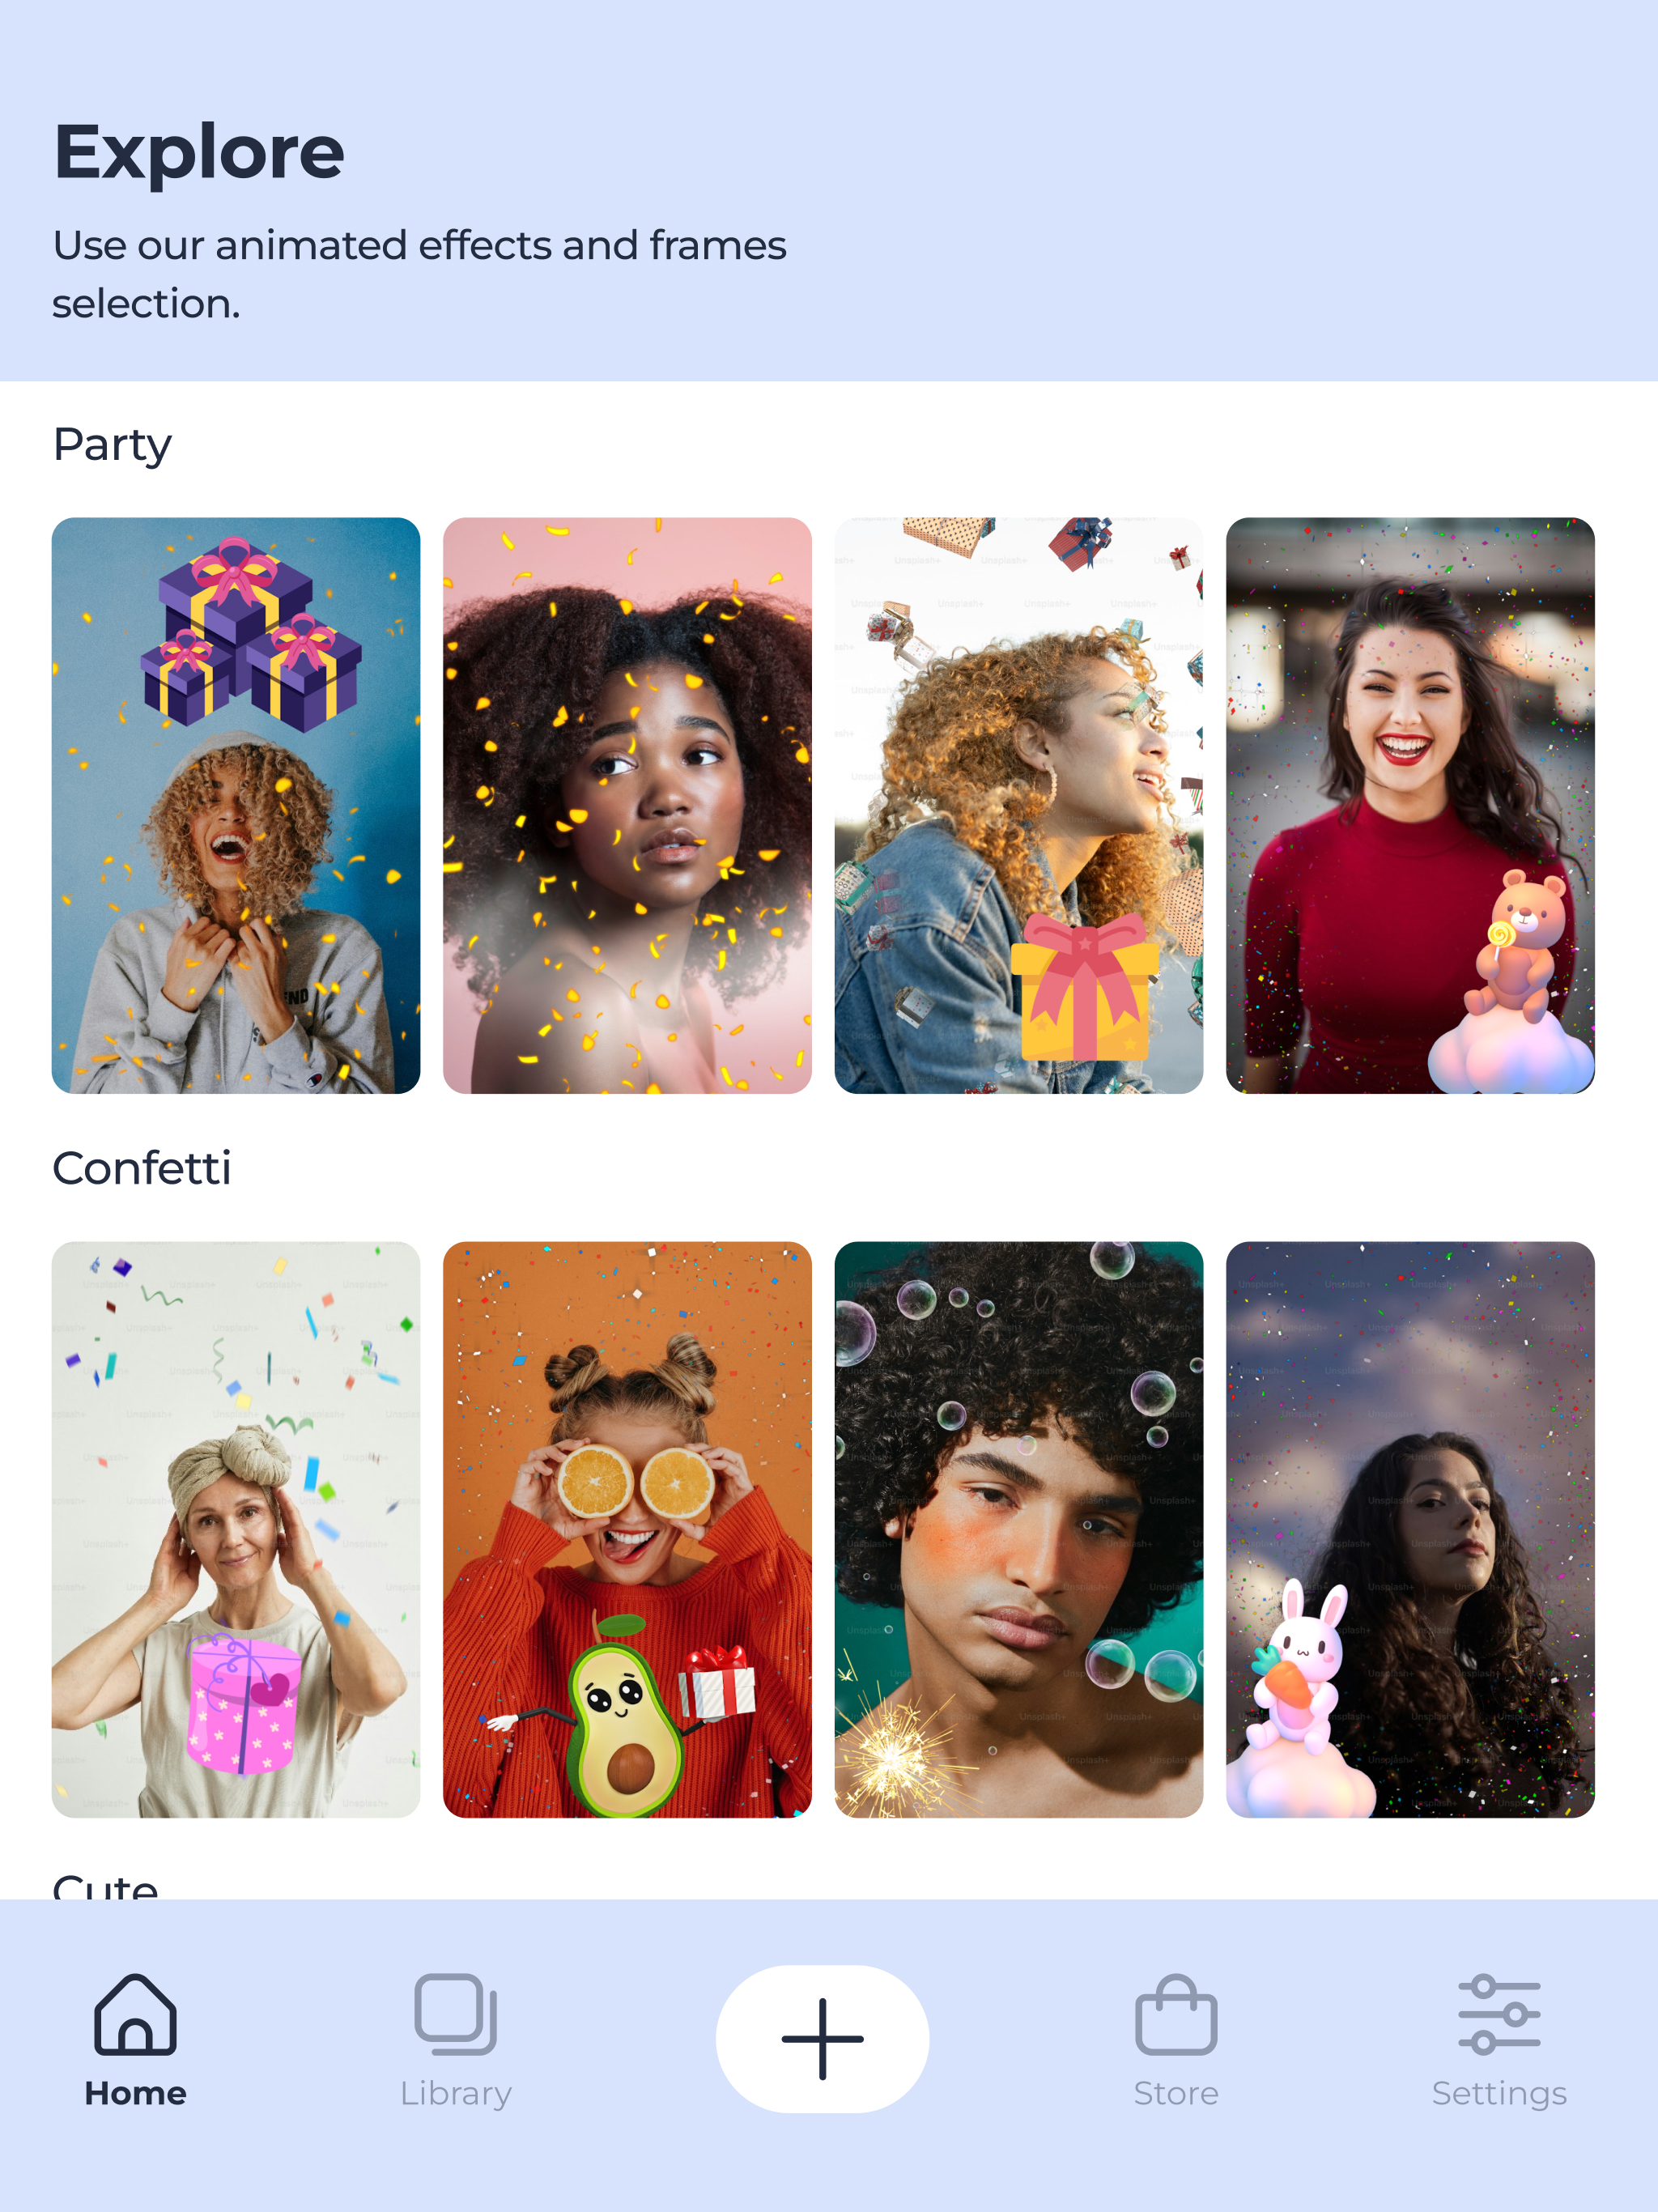Choose the teddy bear on cloud effect
Image resolution: width=1658 pixels, height=2212 pixels.
[x=1410, y=805]
